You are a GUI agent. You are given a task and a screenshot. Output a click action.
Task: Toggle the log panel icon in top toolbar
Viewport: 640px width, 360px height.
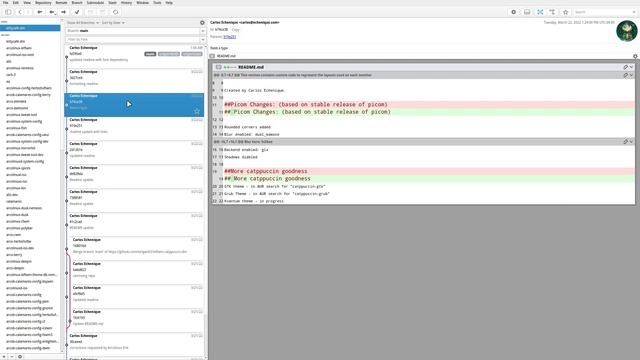tap(527, 12)
